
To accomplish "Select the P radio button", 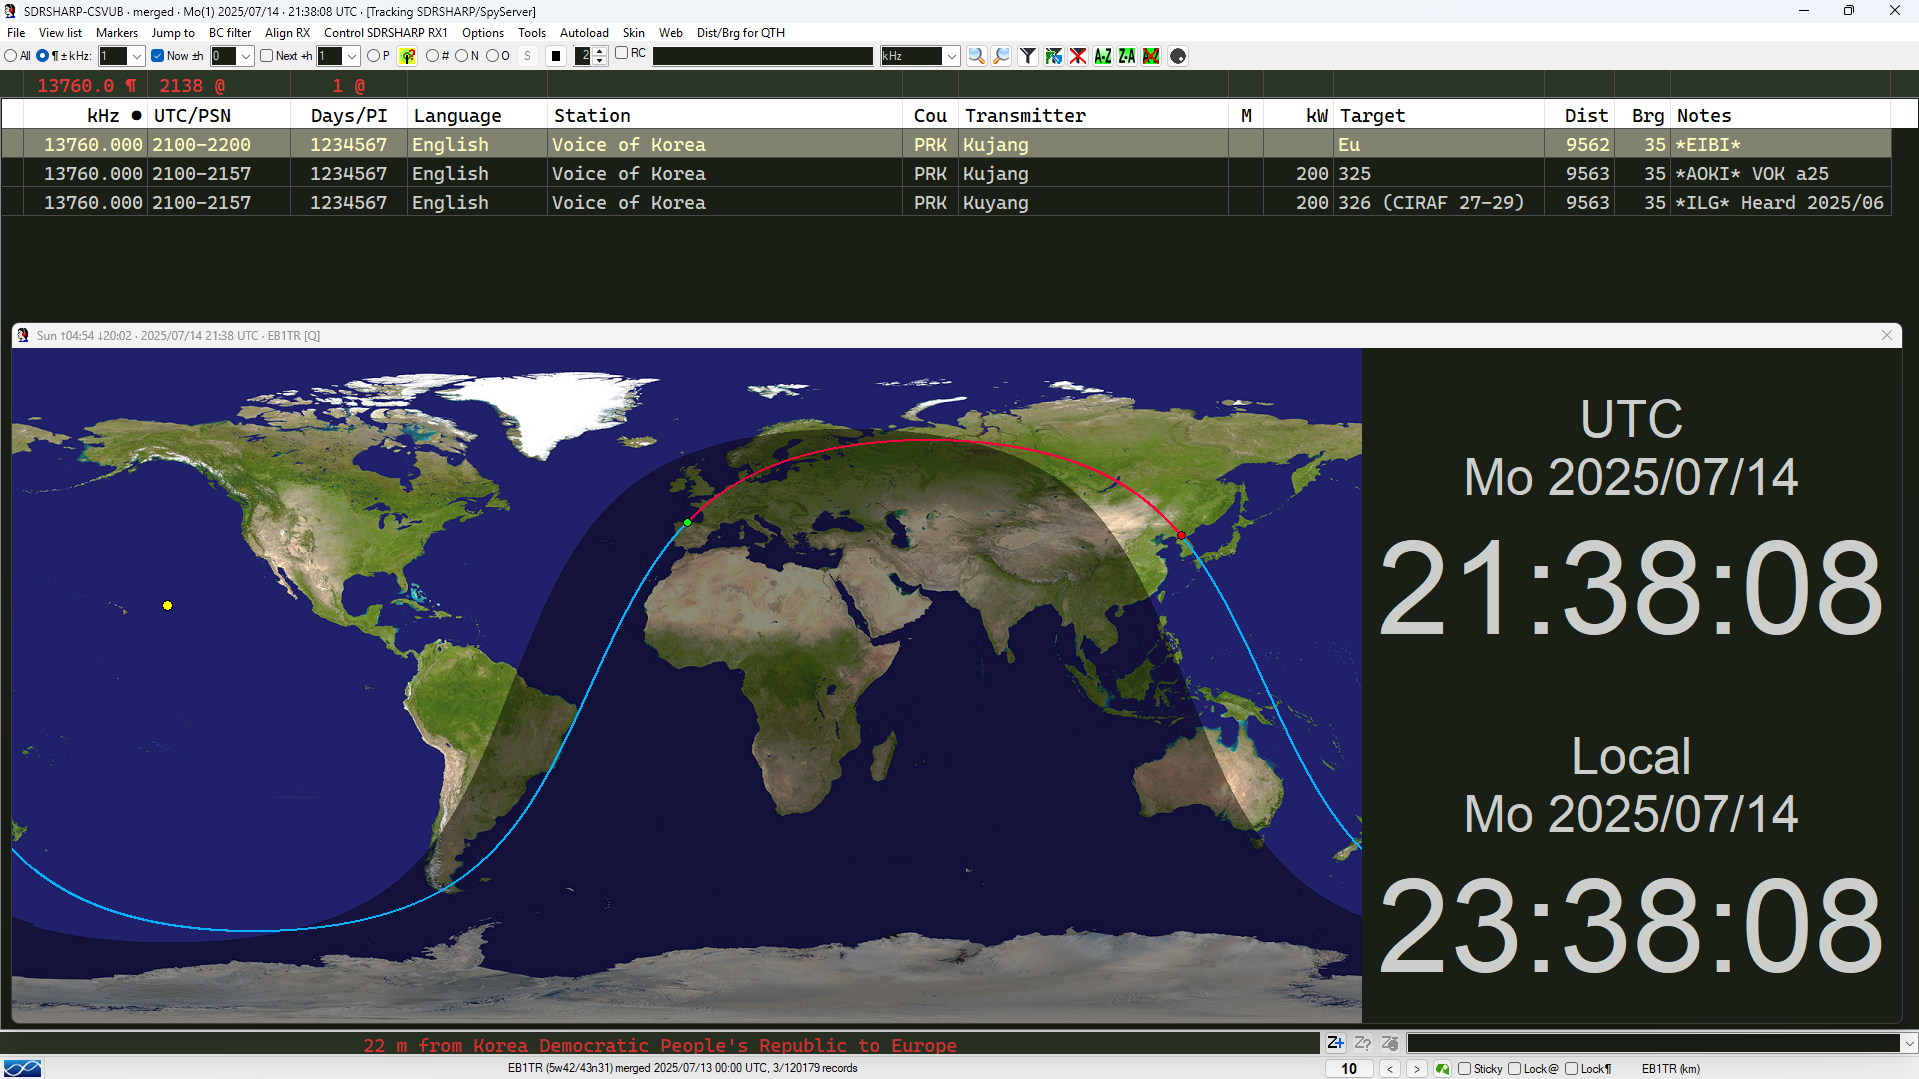I will pyautogui.click(x=373, y=56).
